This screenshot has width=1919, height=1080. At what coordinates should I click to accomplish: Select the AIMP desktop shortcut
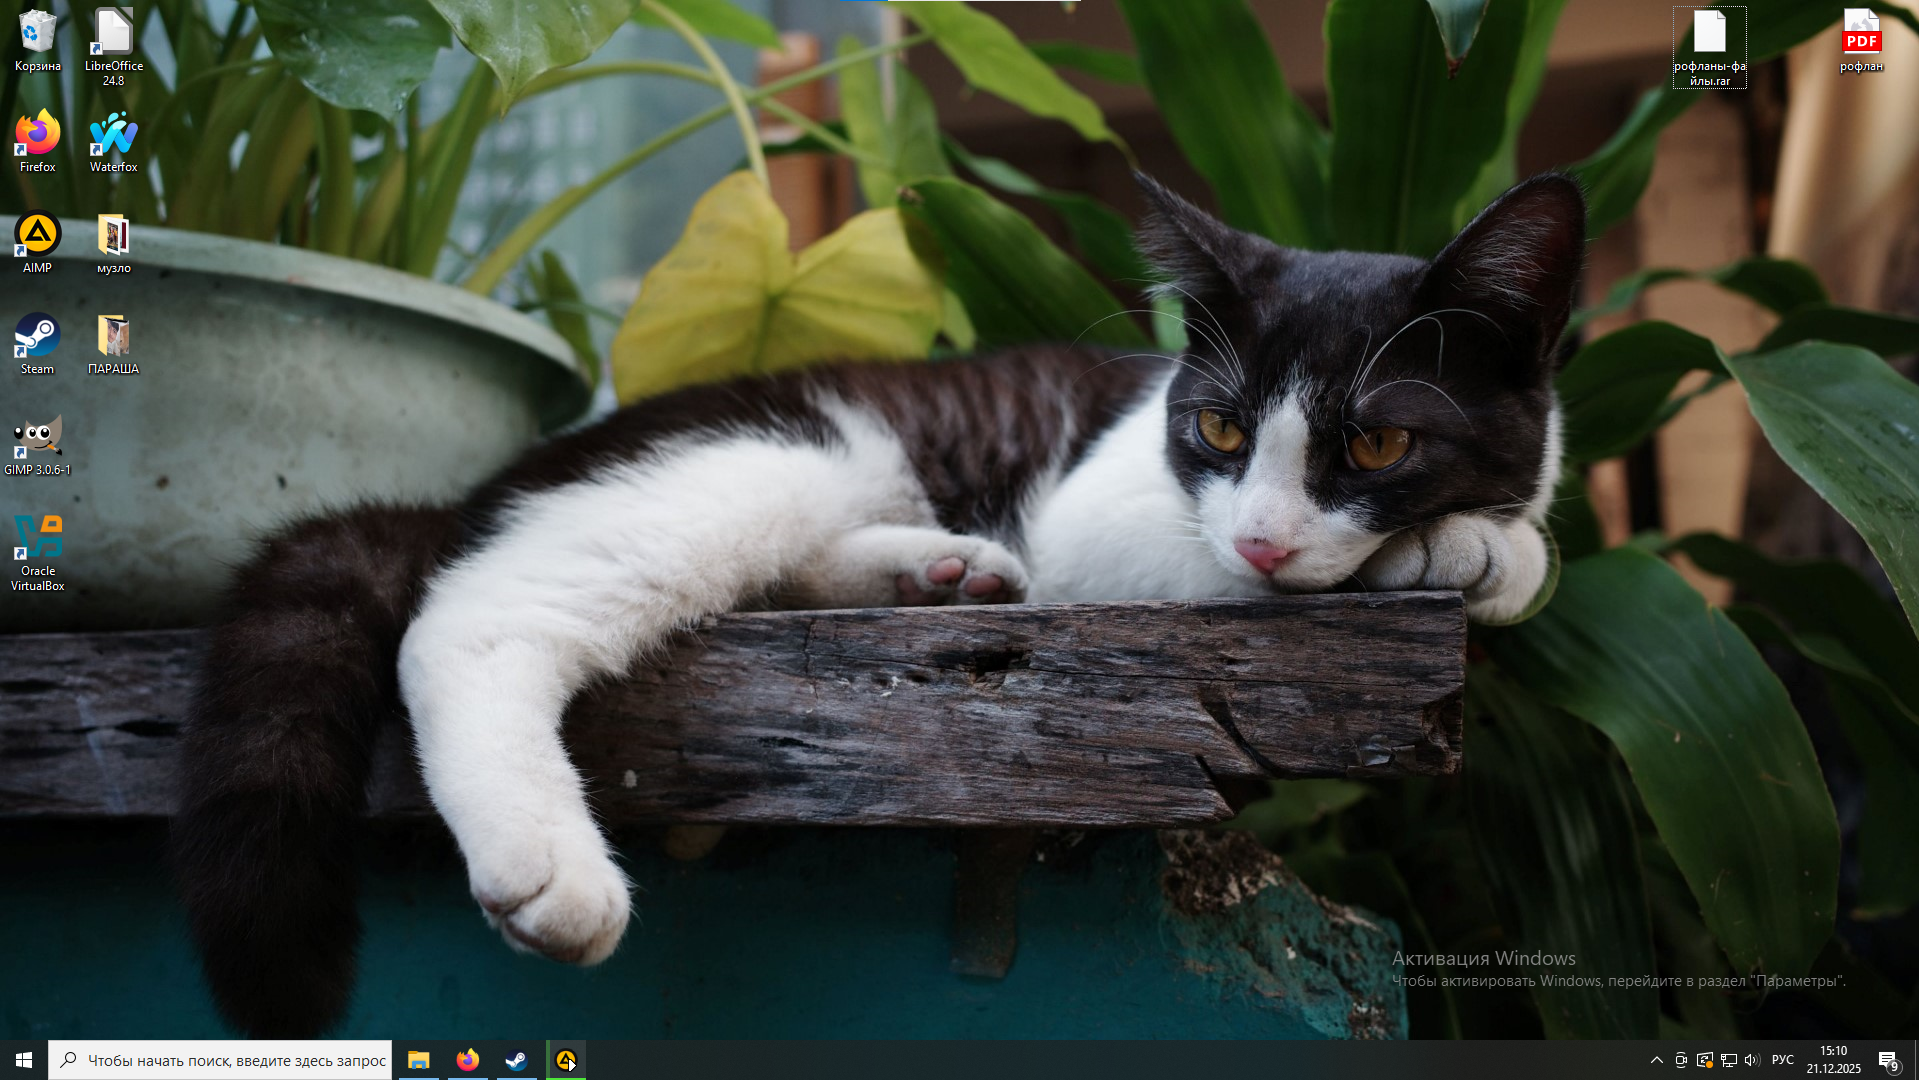38,243
